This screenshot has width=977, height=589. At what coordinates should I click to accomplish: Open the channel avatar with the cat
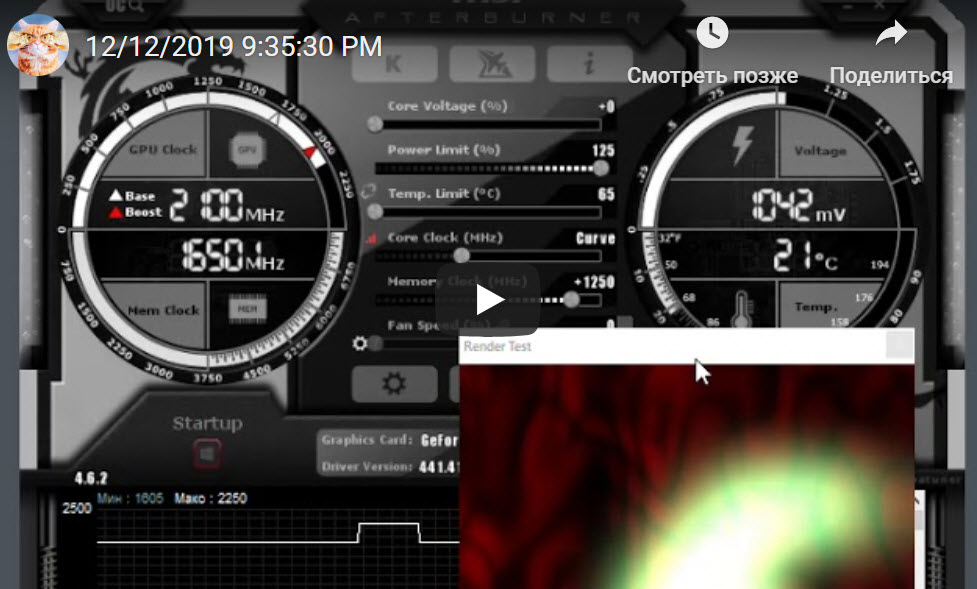click(37, 45)
